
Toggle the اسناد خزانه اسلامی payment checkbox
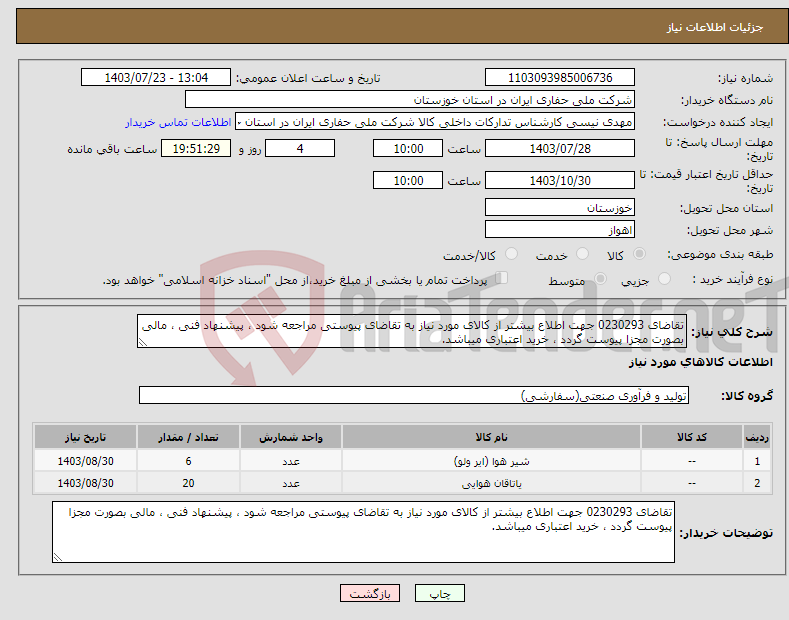click(502, 278)
